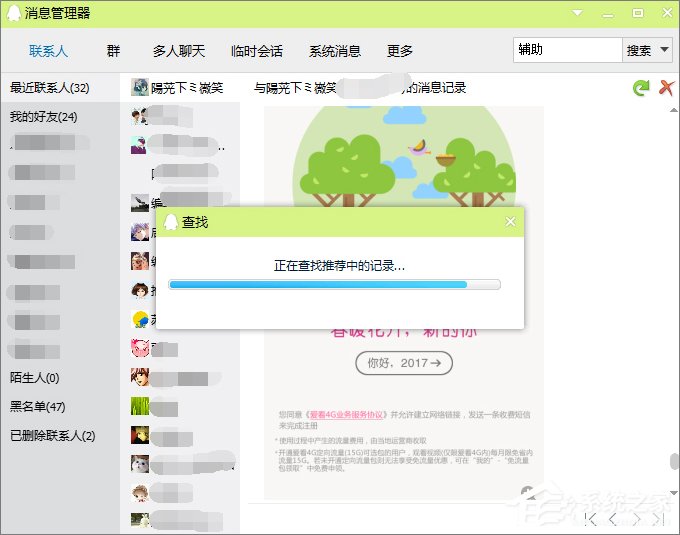Click the search progress bar in dialog

[x=334, y=284]
